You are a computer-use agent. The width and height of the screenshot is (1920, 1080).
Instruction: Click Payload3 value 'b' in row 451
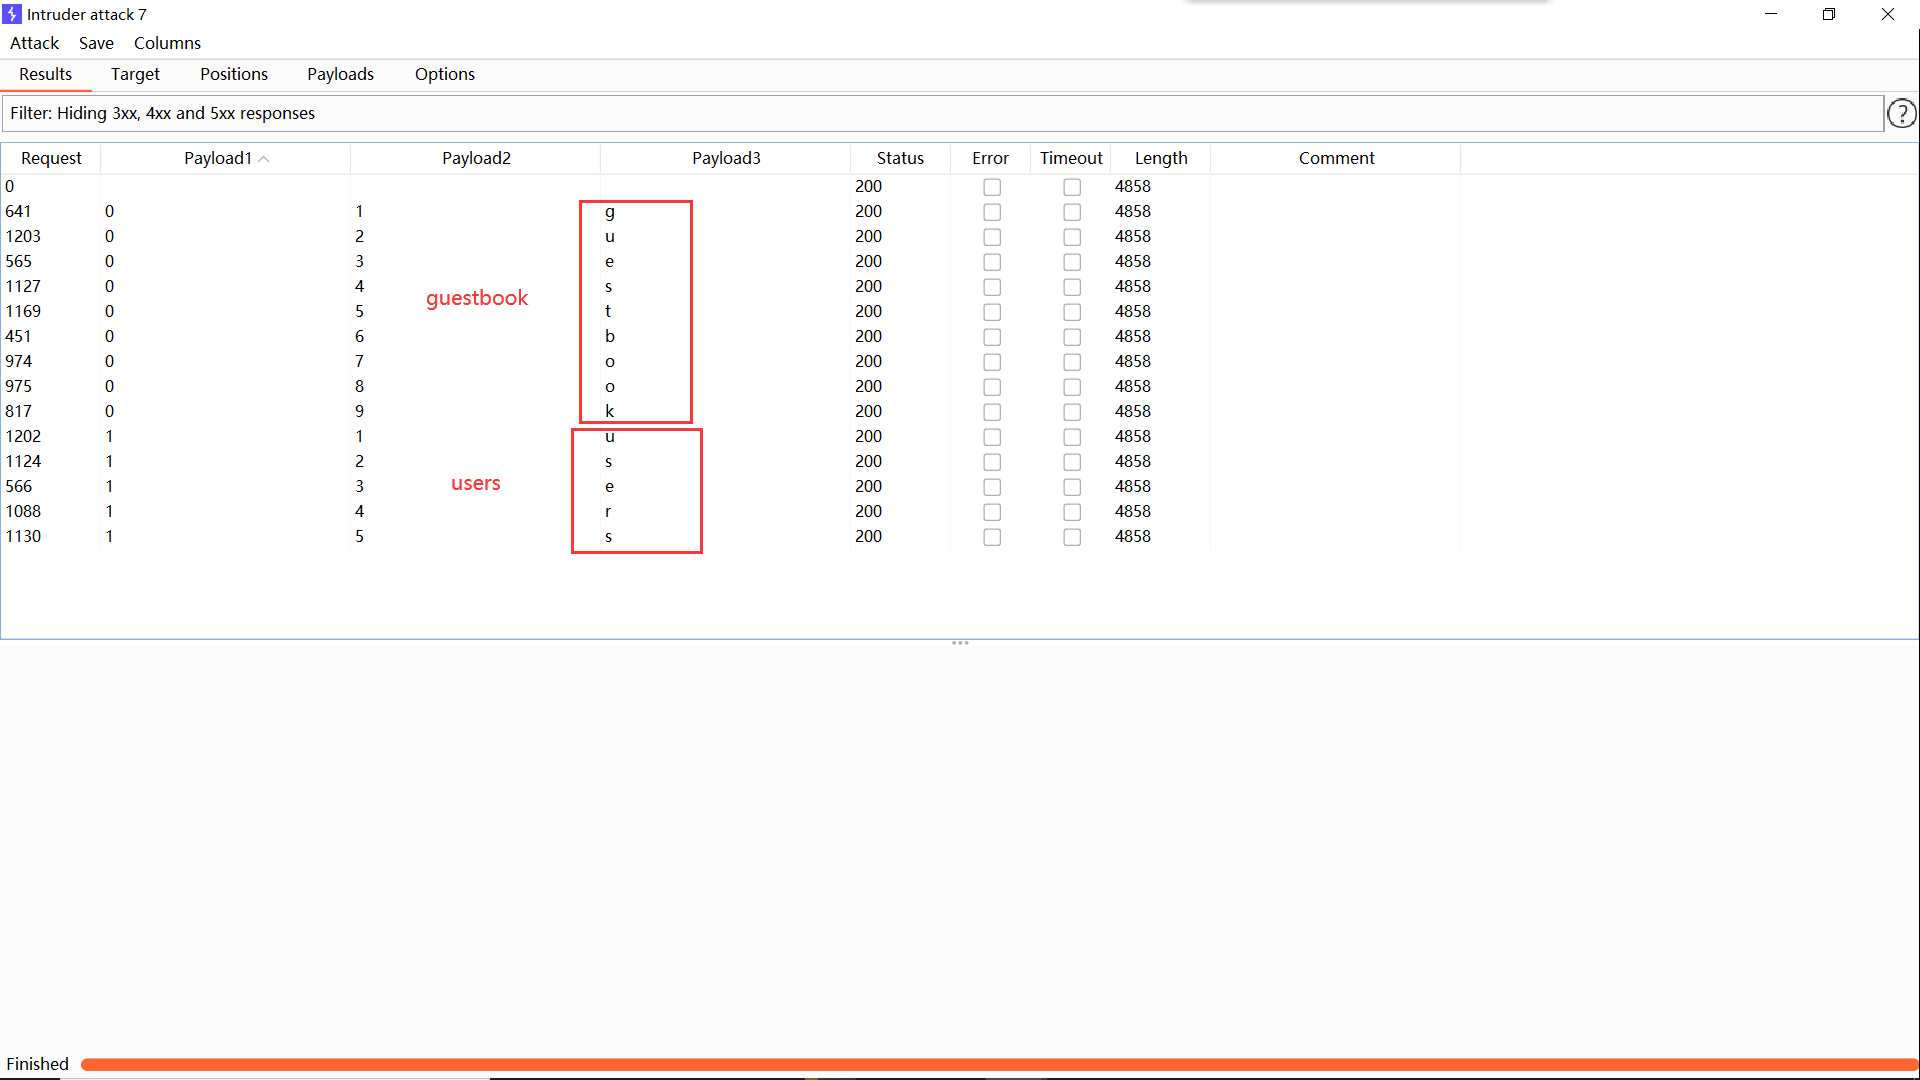pyautogui.click(x=610, y=336)
